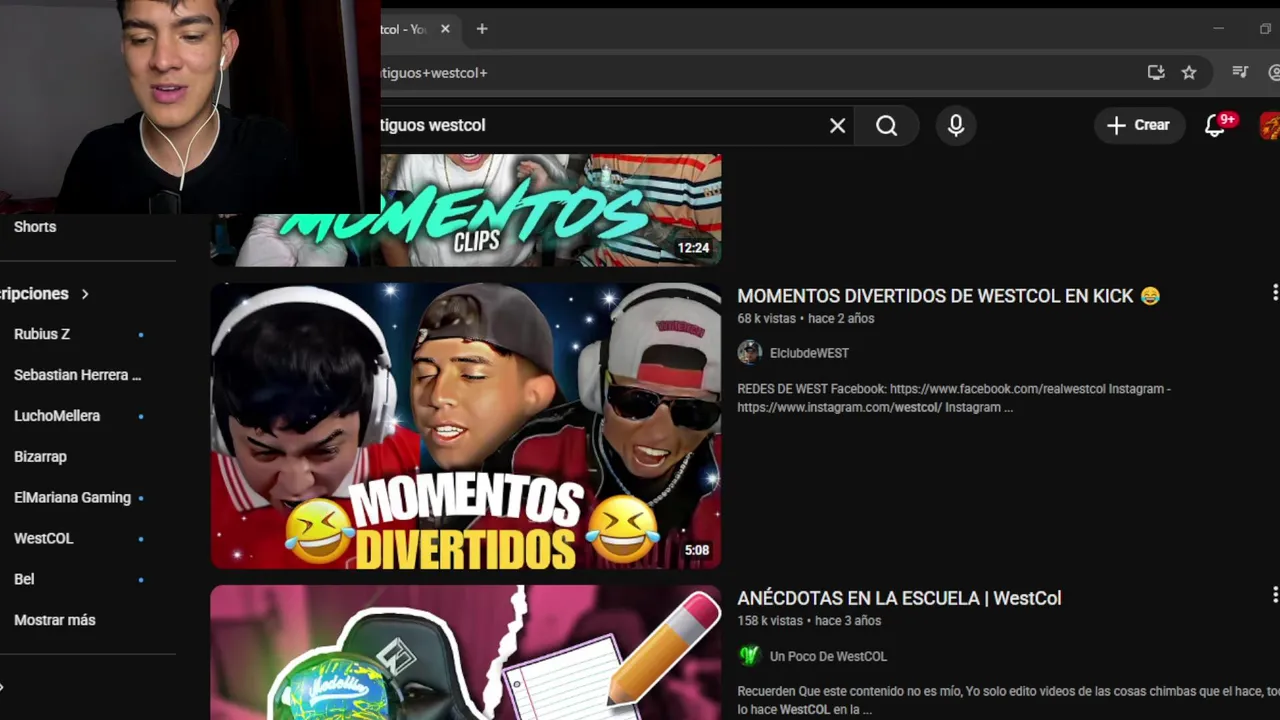Open video MOMENTOS DIVERTIDOS DE WESTCOL EN KICK title
Screen dimensions: 1280x720
(948, 296)
